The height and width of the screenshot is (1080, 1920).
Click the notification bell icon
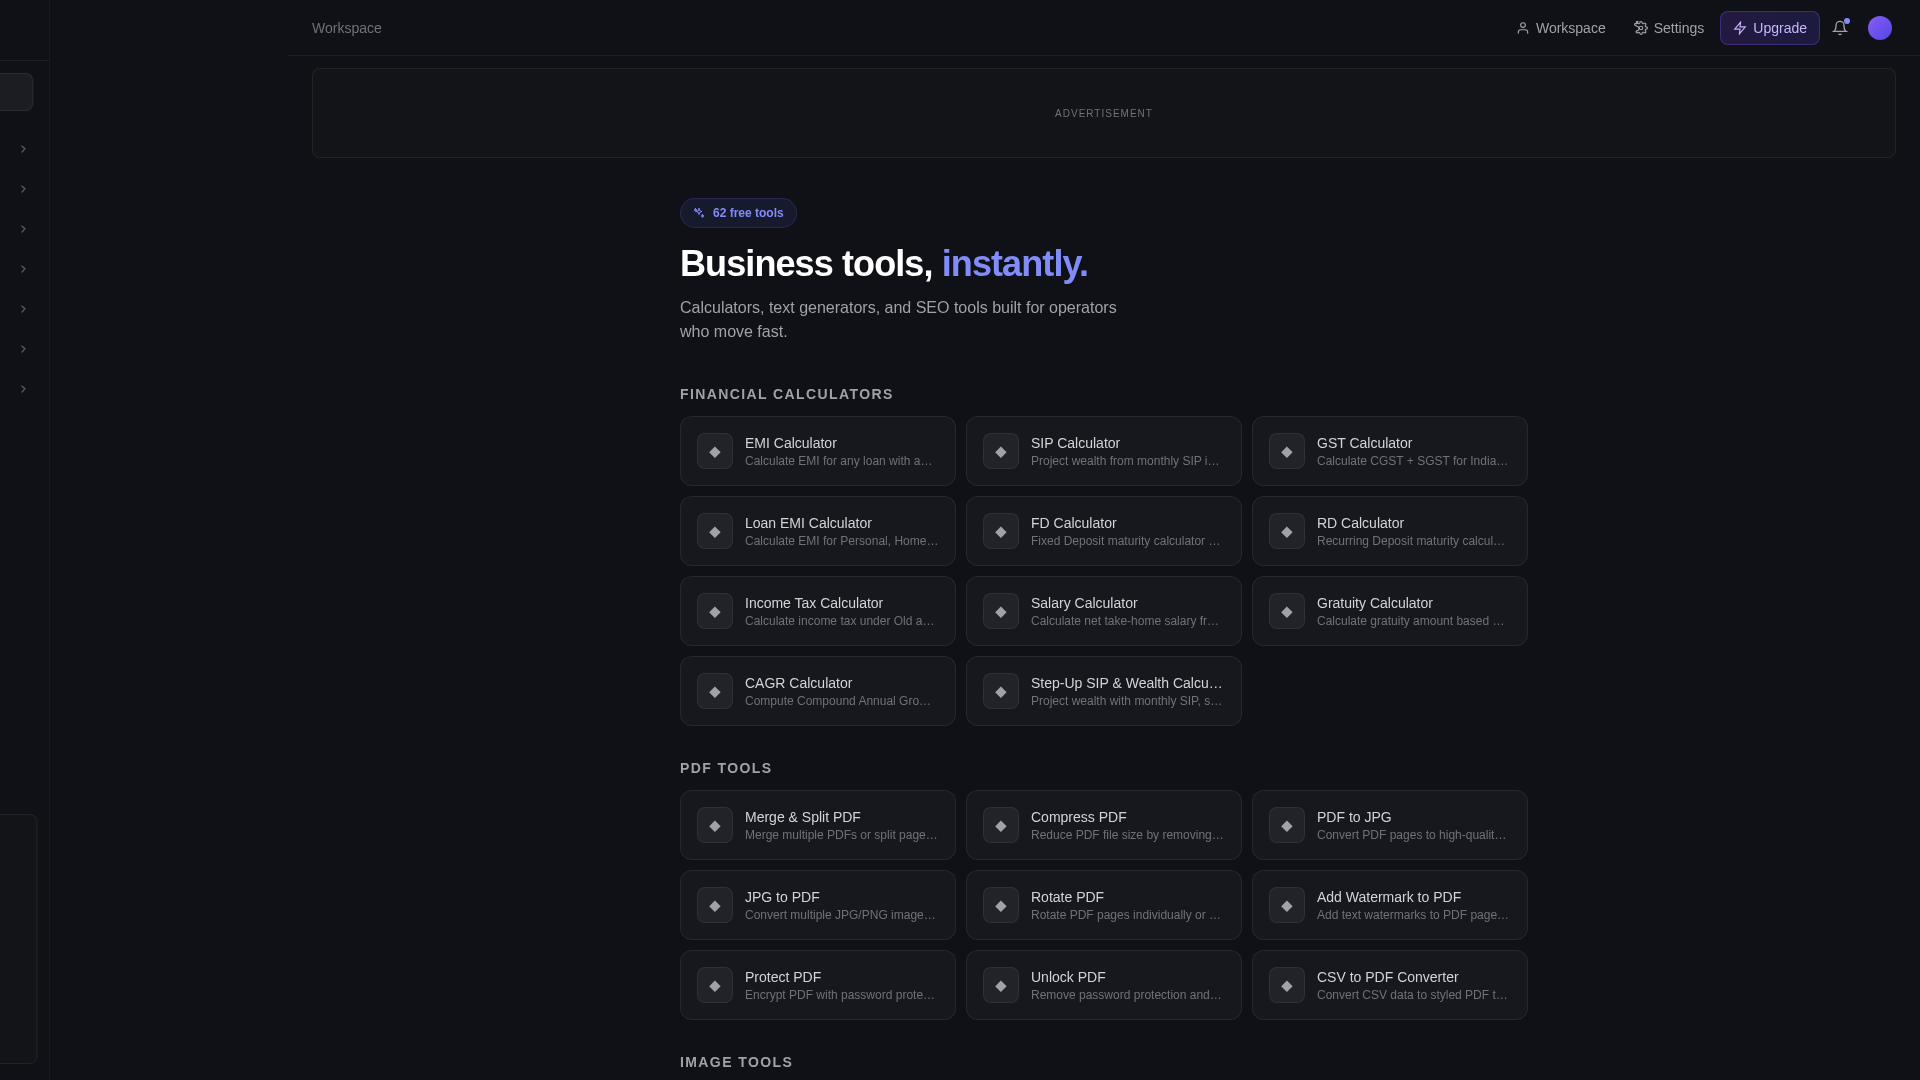1840,28
